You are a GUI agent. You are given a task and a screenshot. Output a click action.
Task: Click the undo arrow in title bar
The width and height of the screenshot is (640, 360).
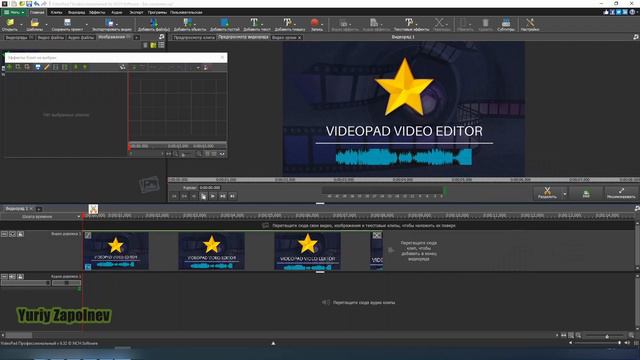(37, 4)
